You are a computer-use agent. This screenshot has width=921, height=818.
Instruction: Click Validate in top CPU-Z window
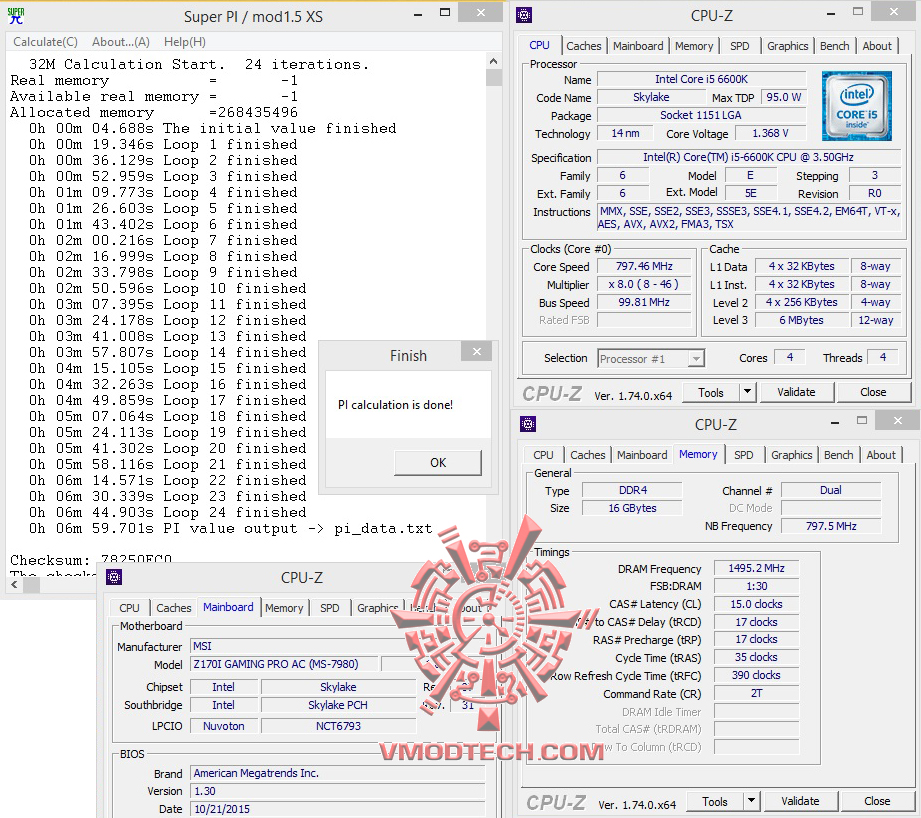point(796,392)
